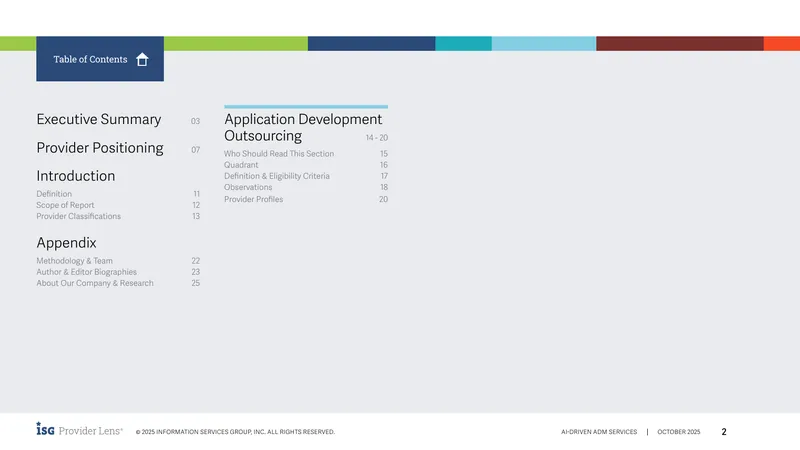Open the Quadrant entry
This screenshot has width=800, height=450.
coord(241,165)
